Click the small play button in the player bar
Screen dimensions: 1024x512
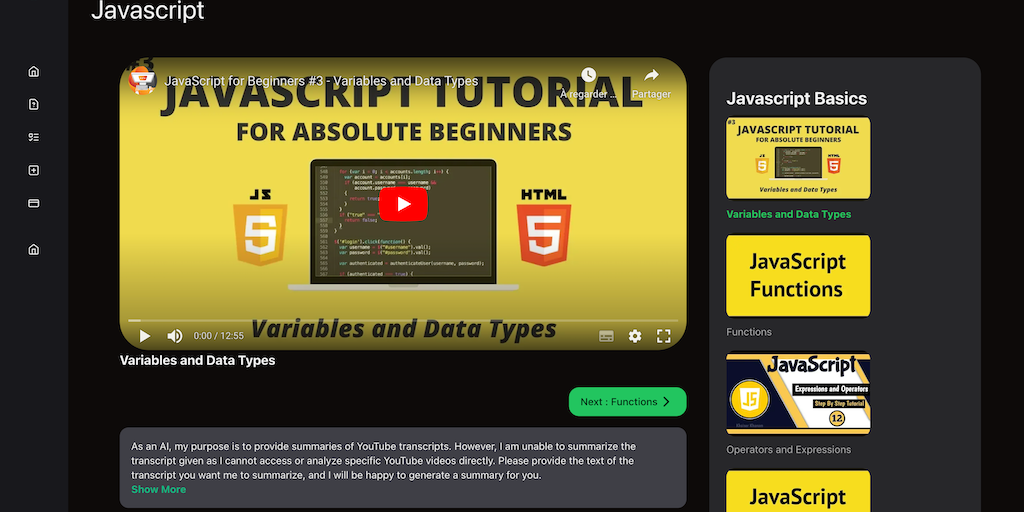[x=144, y=336]
